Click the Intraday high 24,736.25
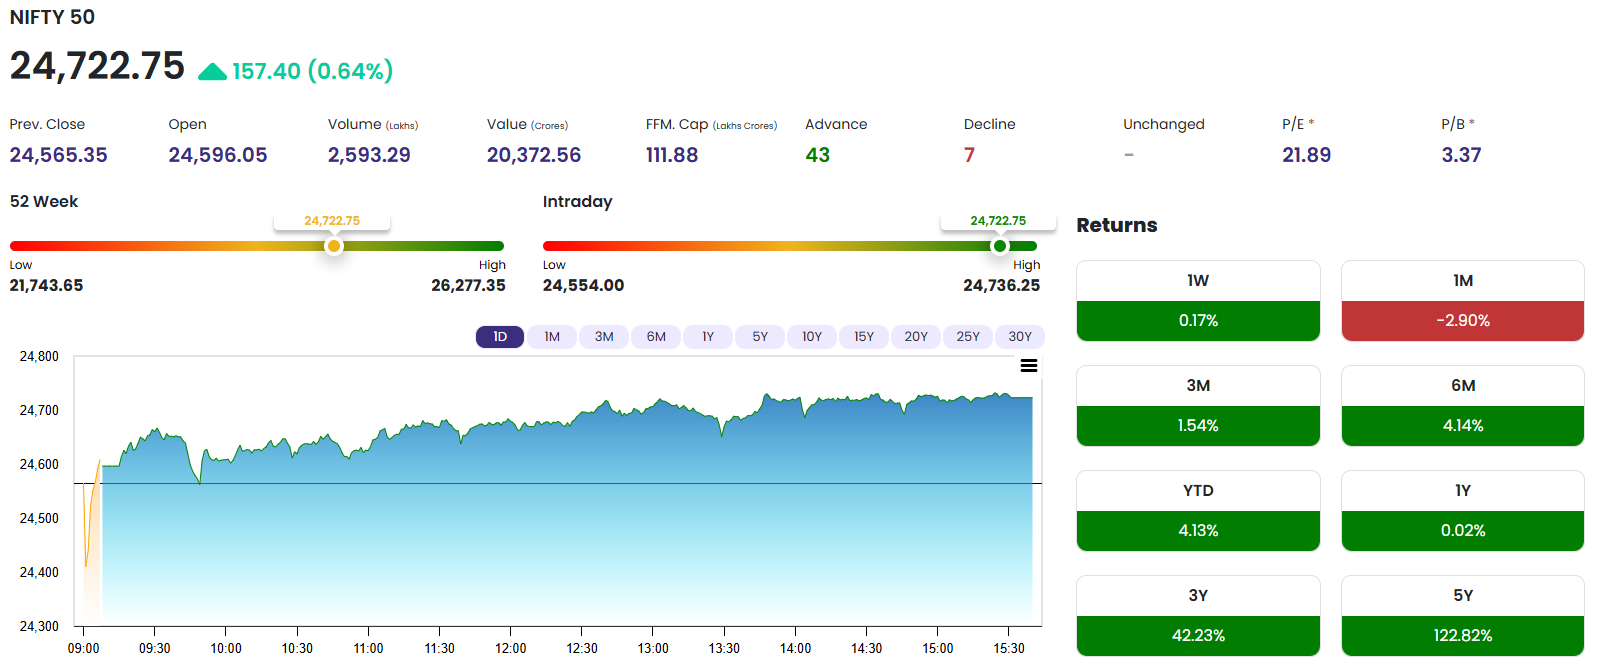1613x670 pixels. [1001, 285]
